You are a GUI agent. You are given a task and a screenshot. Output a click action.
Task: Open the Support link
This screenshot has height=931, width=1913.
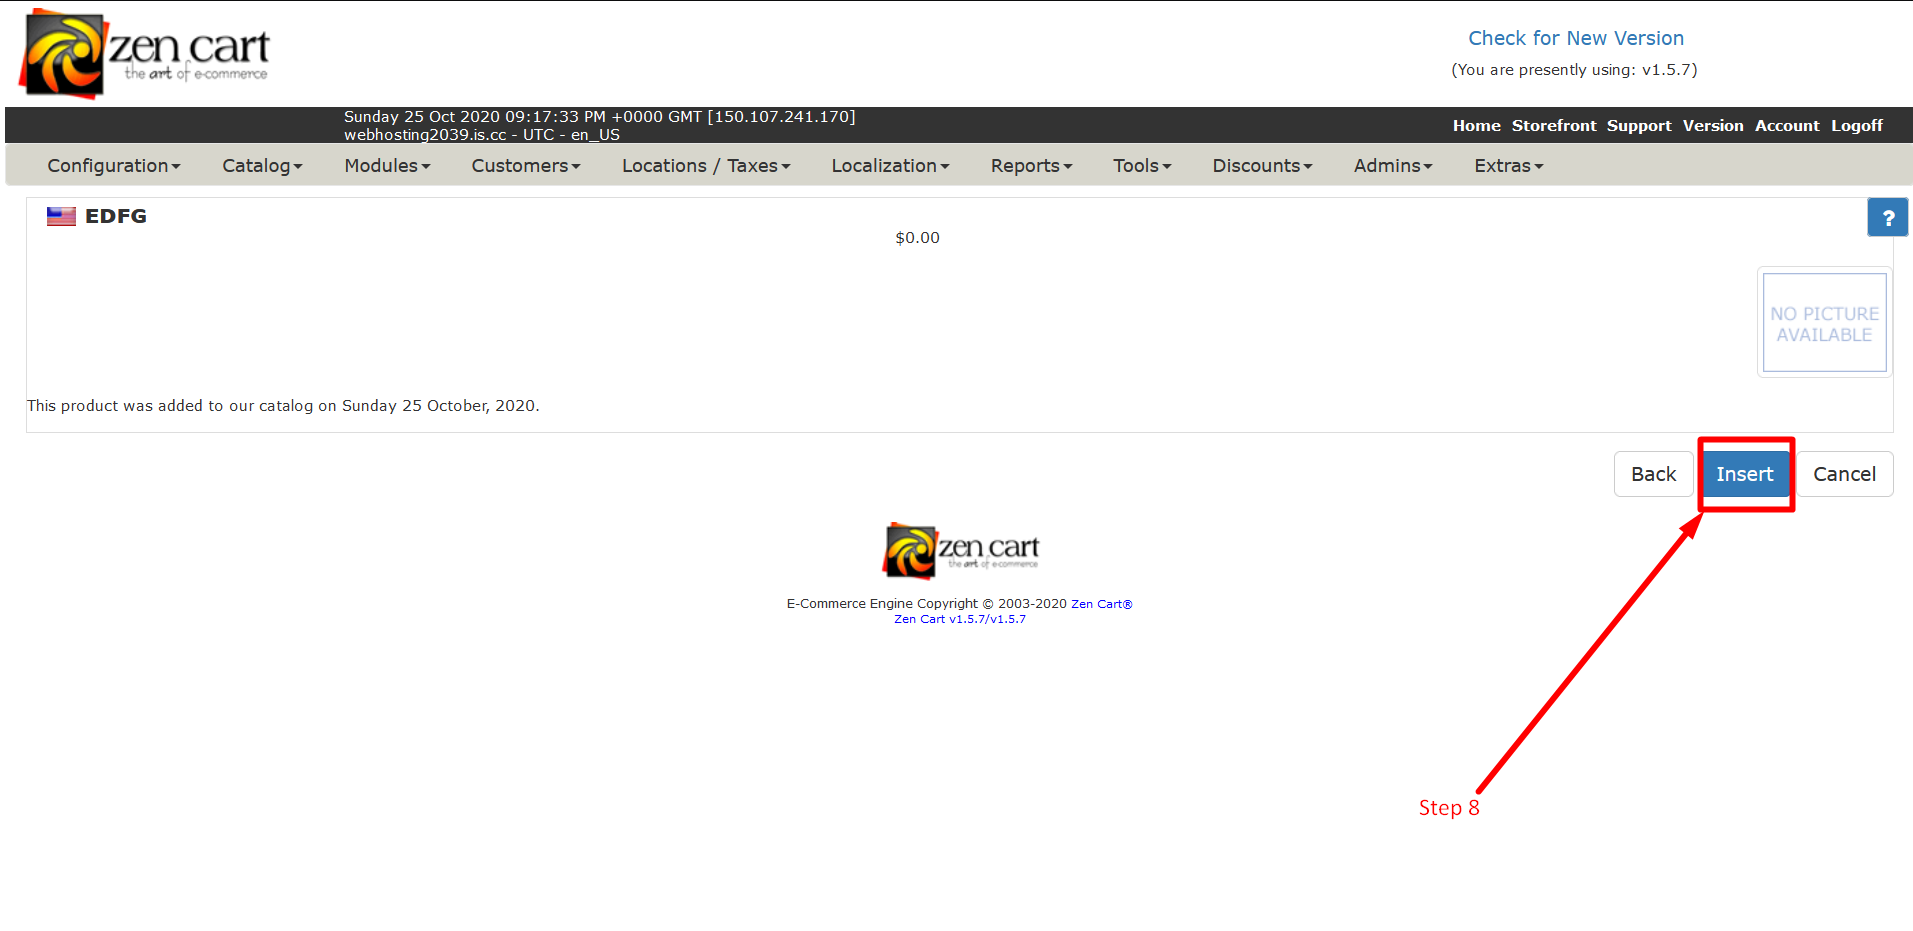tap(1639, 126)
